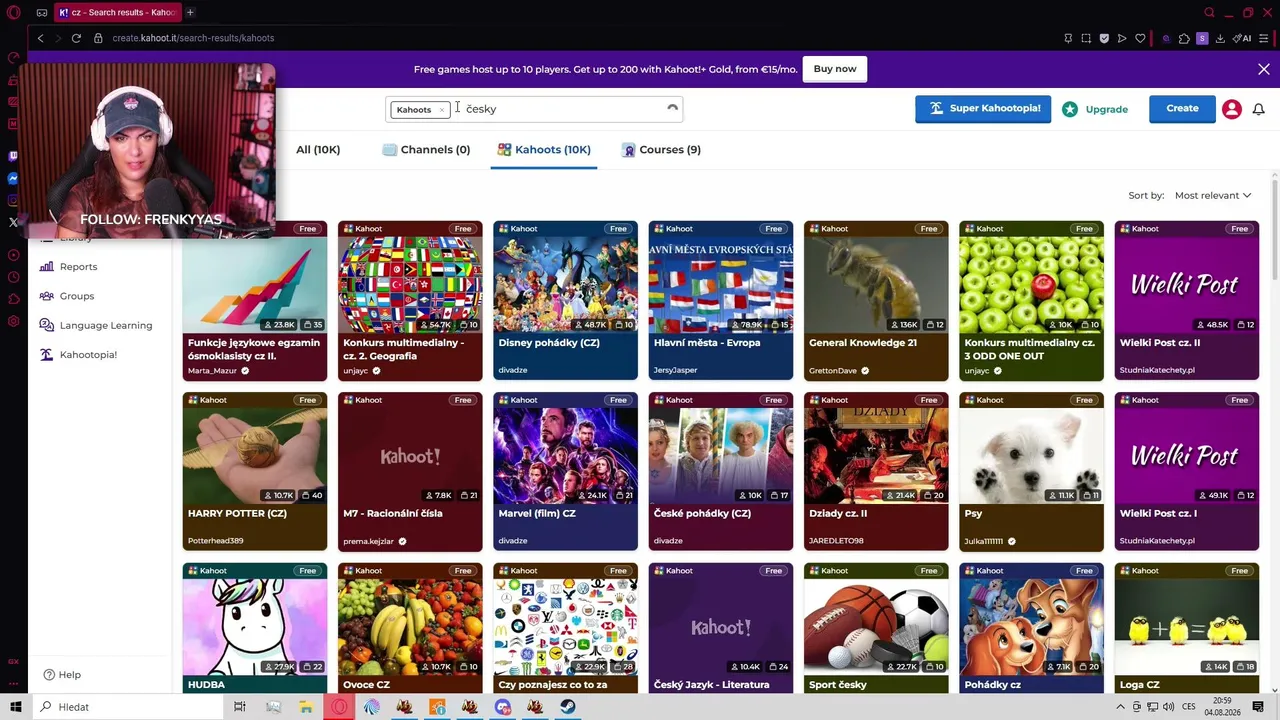Viewport: 1280px width, 720px height.
Task: Open the green apples ODD ONE OUT thumbnail
Action: [1031, 285]
